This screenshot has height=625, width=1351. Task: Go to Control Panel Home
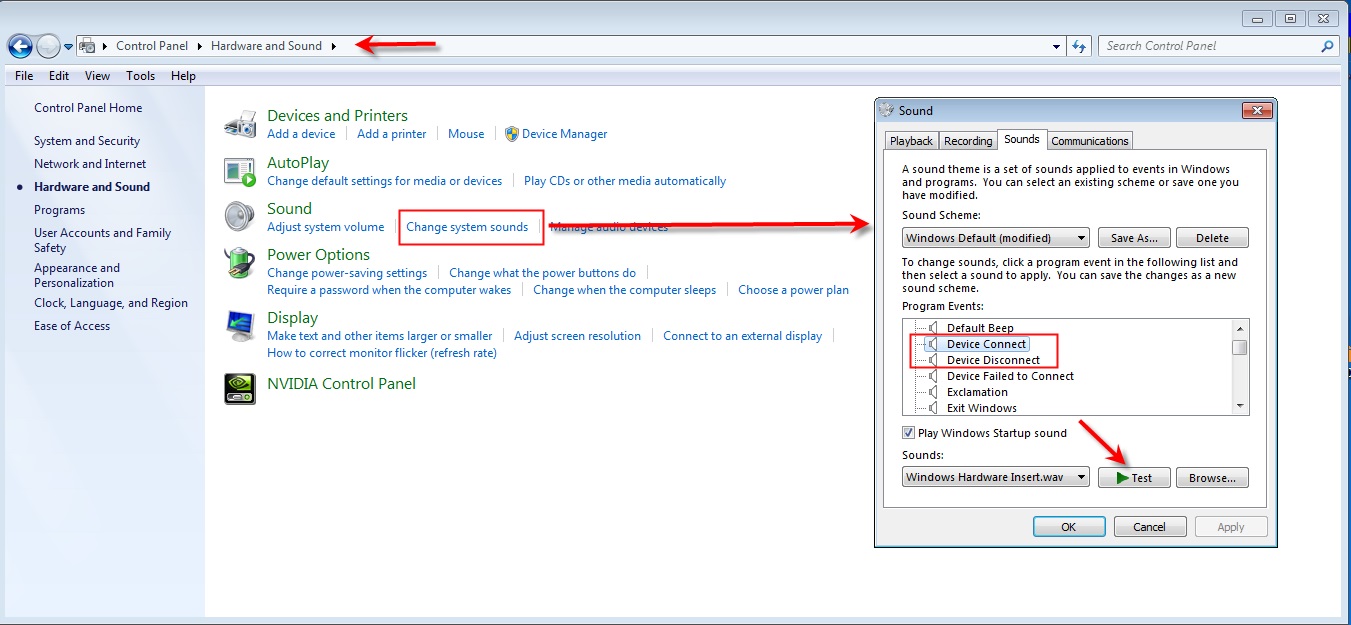point(88,108)
